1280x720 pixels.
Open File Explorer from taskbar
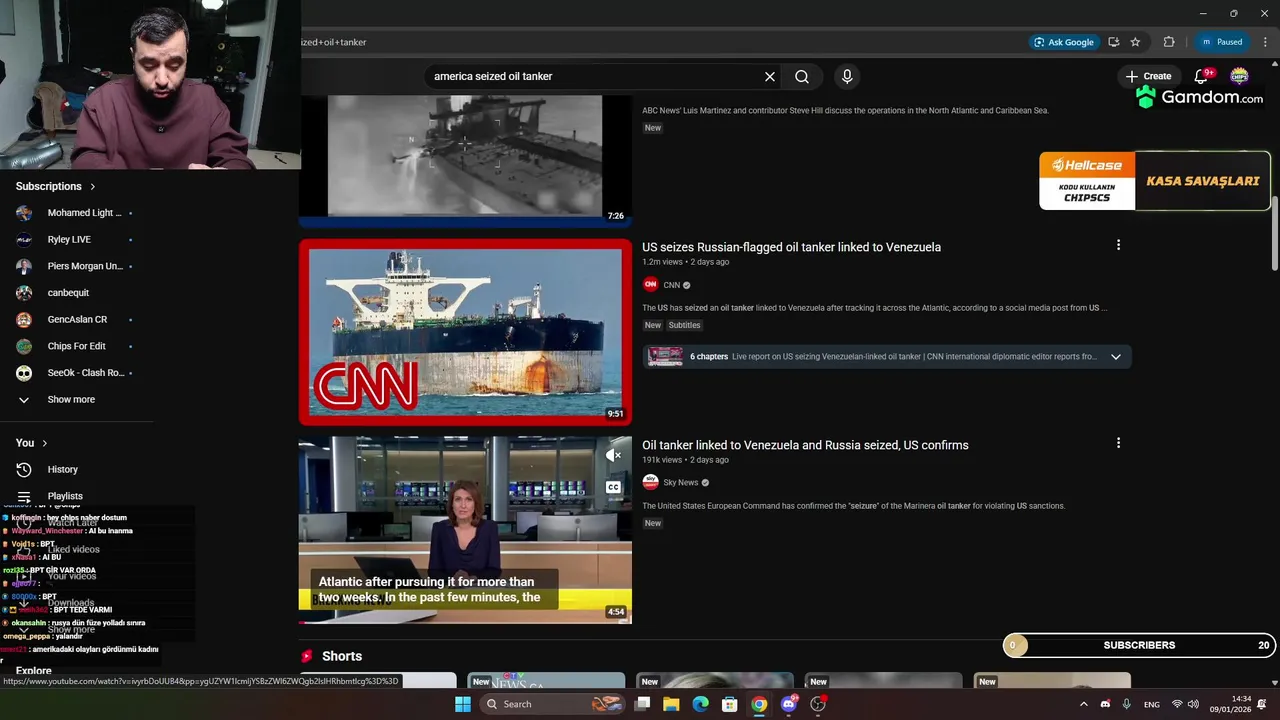click(x=671, y=704)
